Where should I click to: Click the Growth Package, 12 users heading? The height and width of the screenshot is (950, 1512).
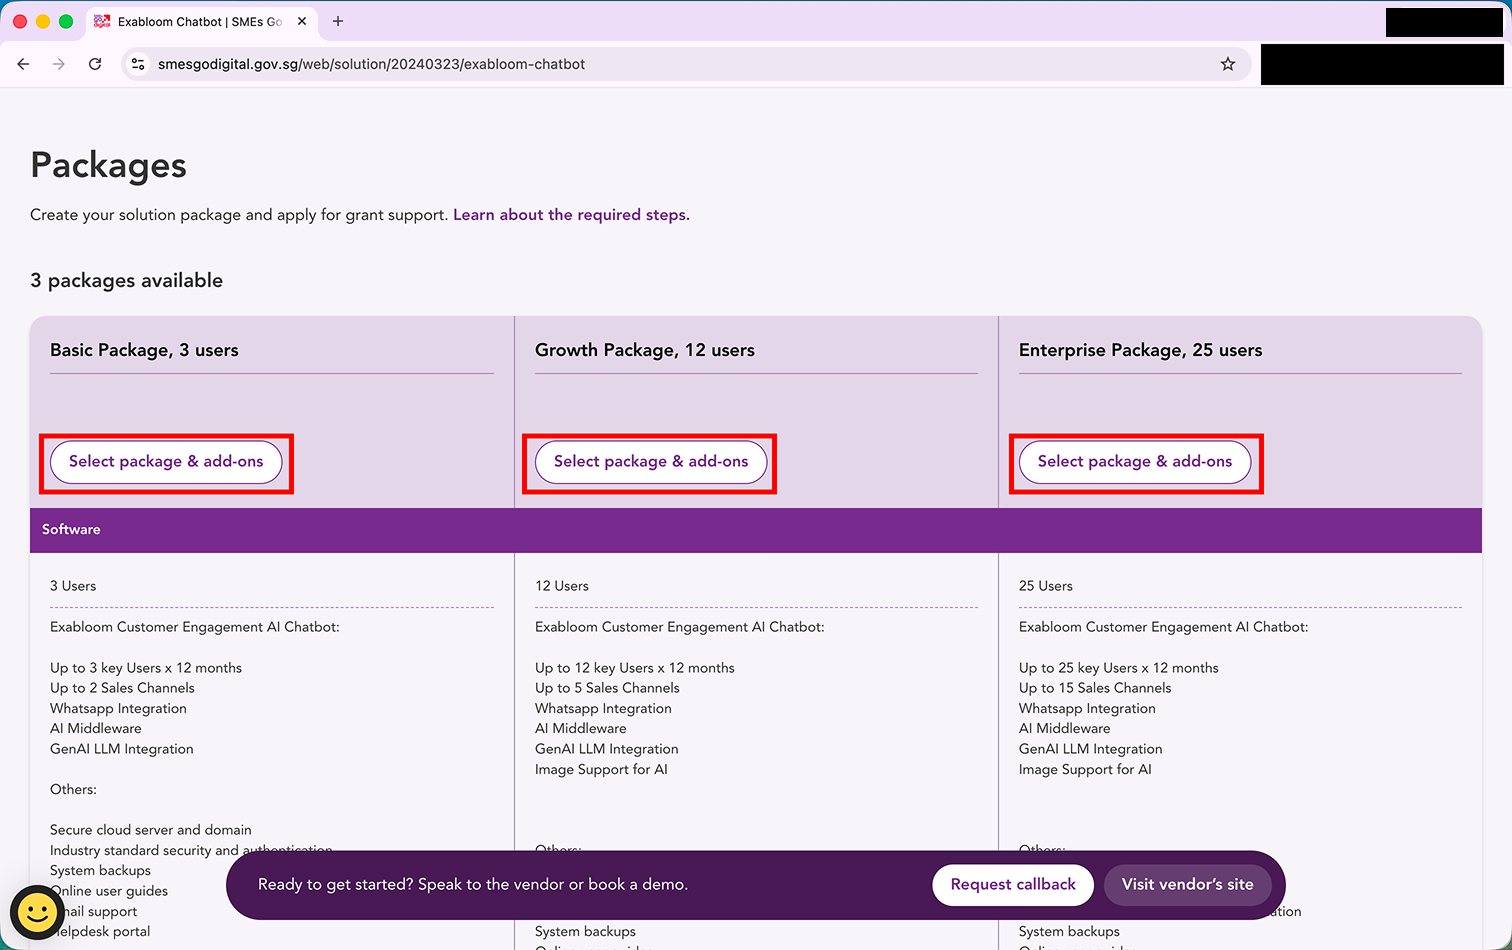pos(645,350)
